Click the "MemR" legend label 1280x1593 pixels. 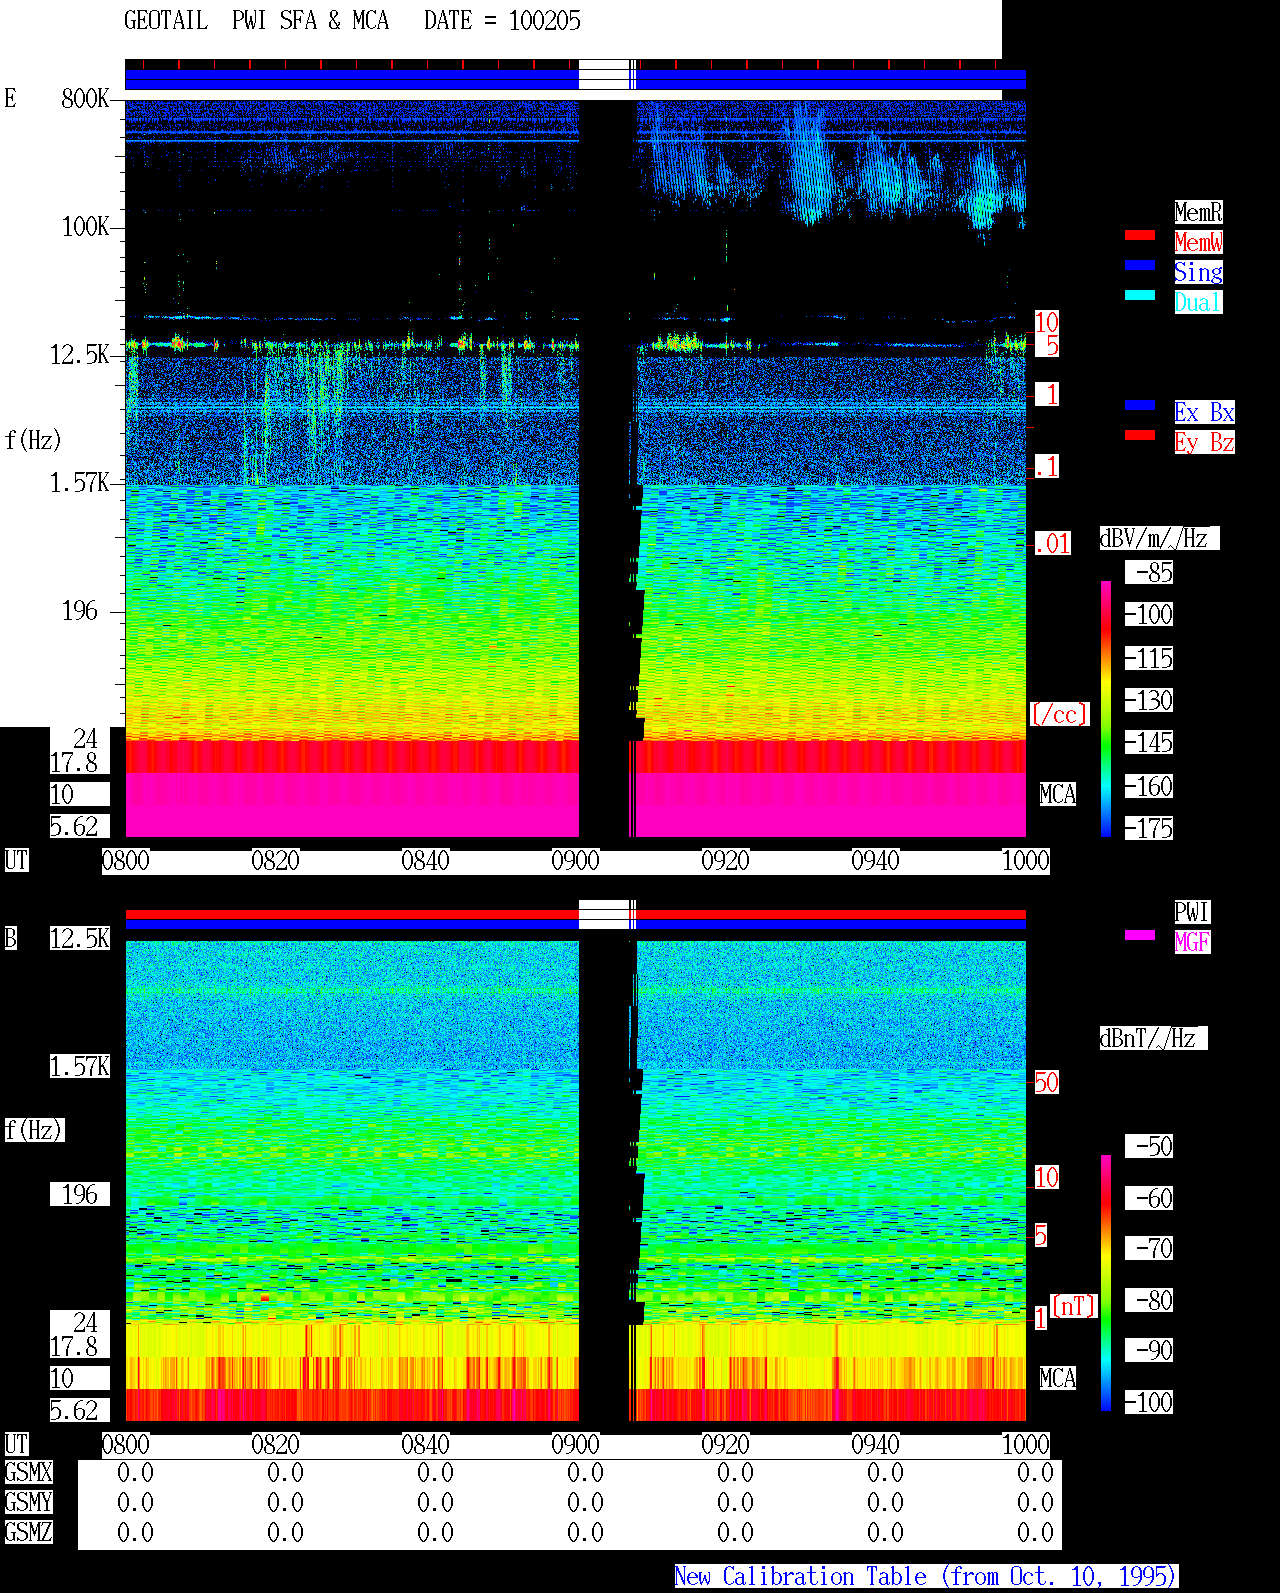pos(1198,212)
